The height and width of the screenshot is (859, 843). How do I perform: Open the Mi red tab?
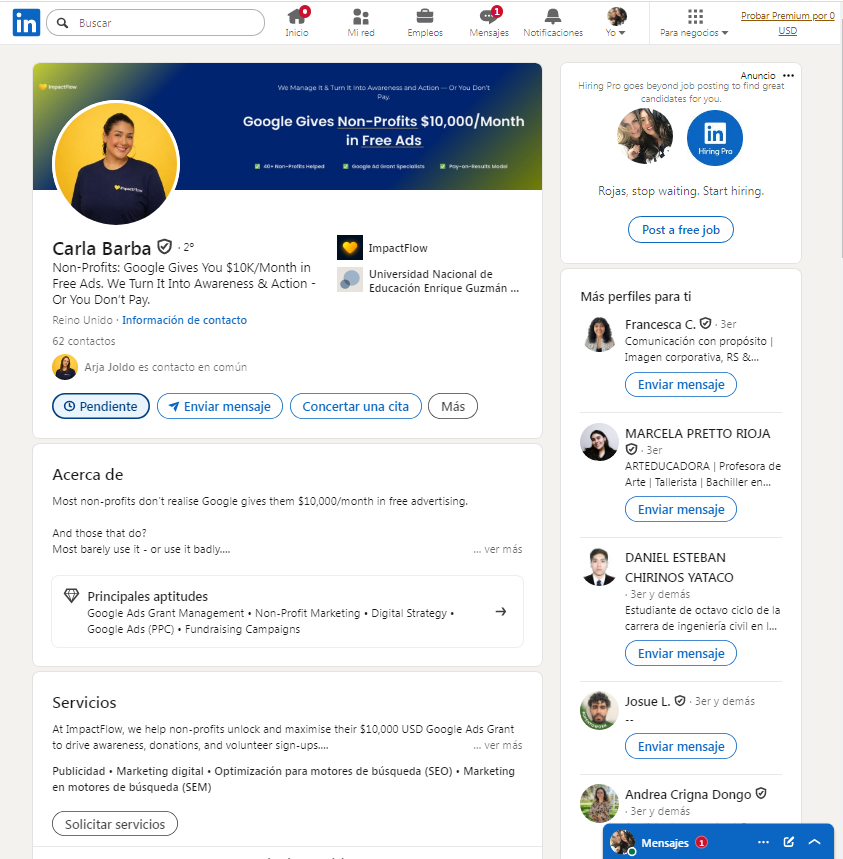[361, 23]
